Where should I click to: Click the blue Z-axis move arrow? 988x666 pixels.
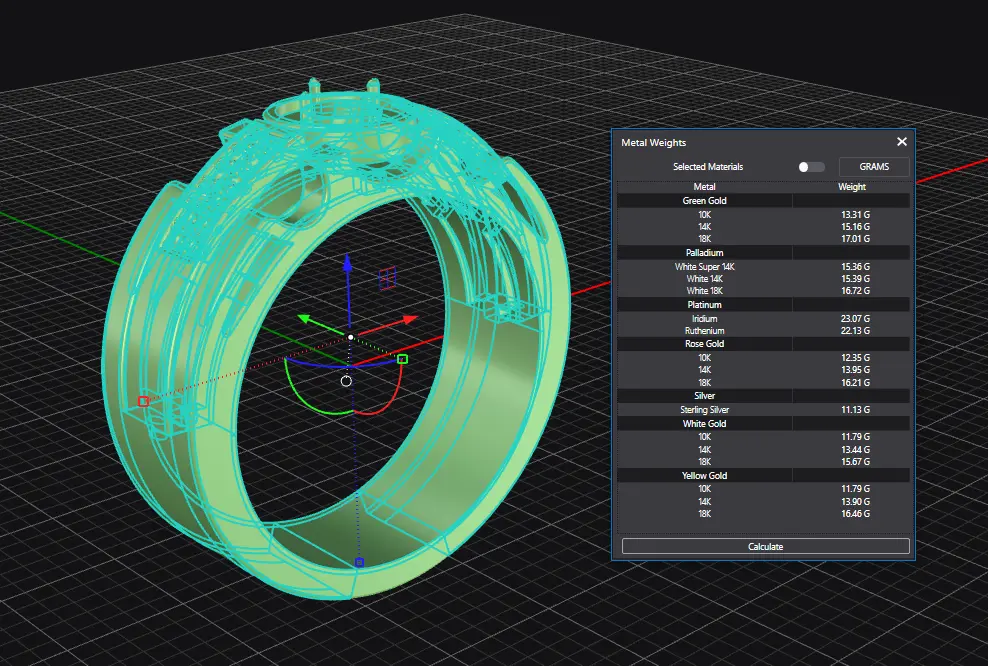point(347,264)
